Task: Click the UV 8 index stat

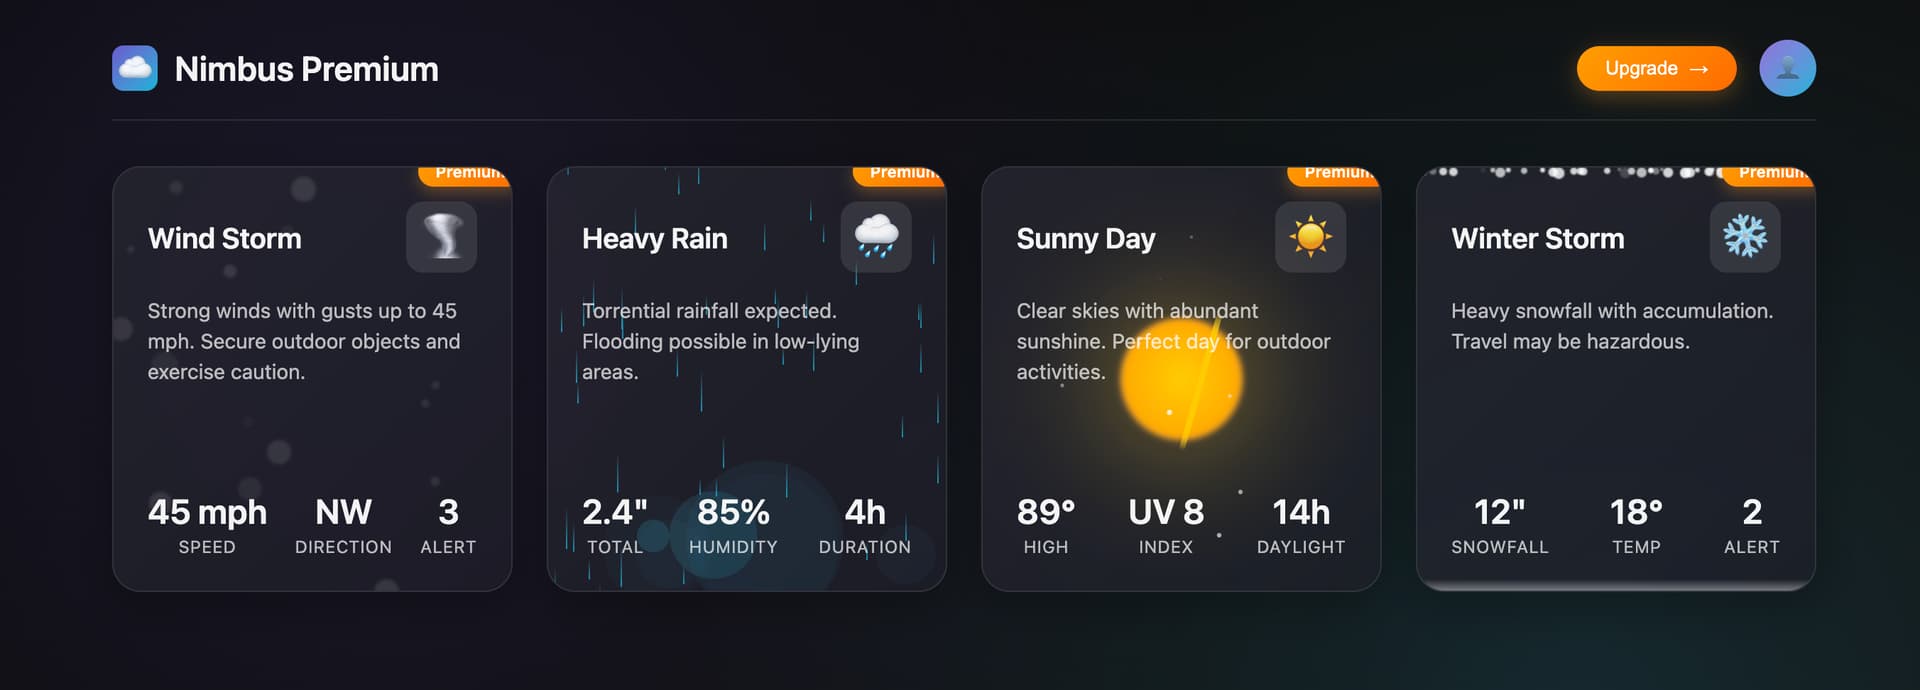Action: click(1166, 526)
